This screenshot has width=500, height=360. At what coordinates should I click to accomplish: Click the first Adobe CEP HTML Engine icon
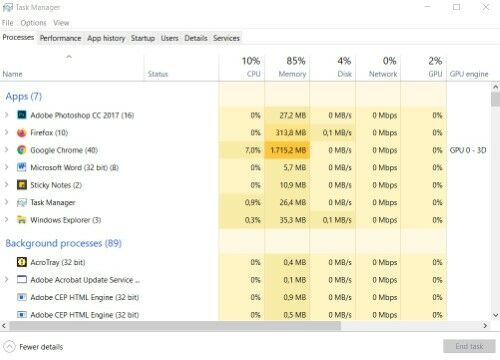22,297
